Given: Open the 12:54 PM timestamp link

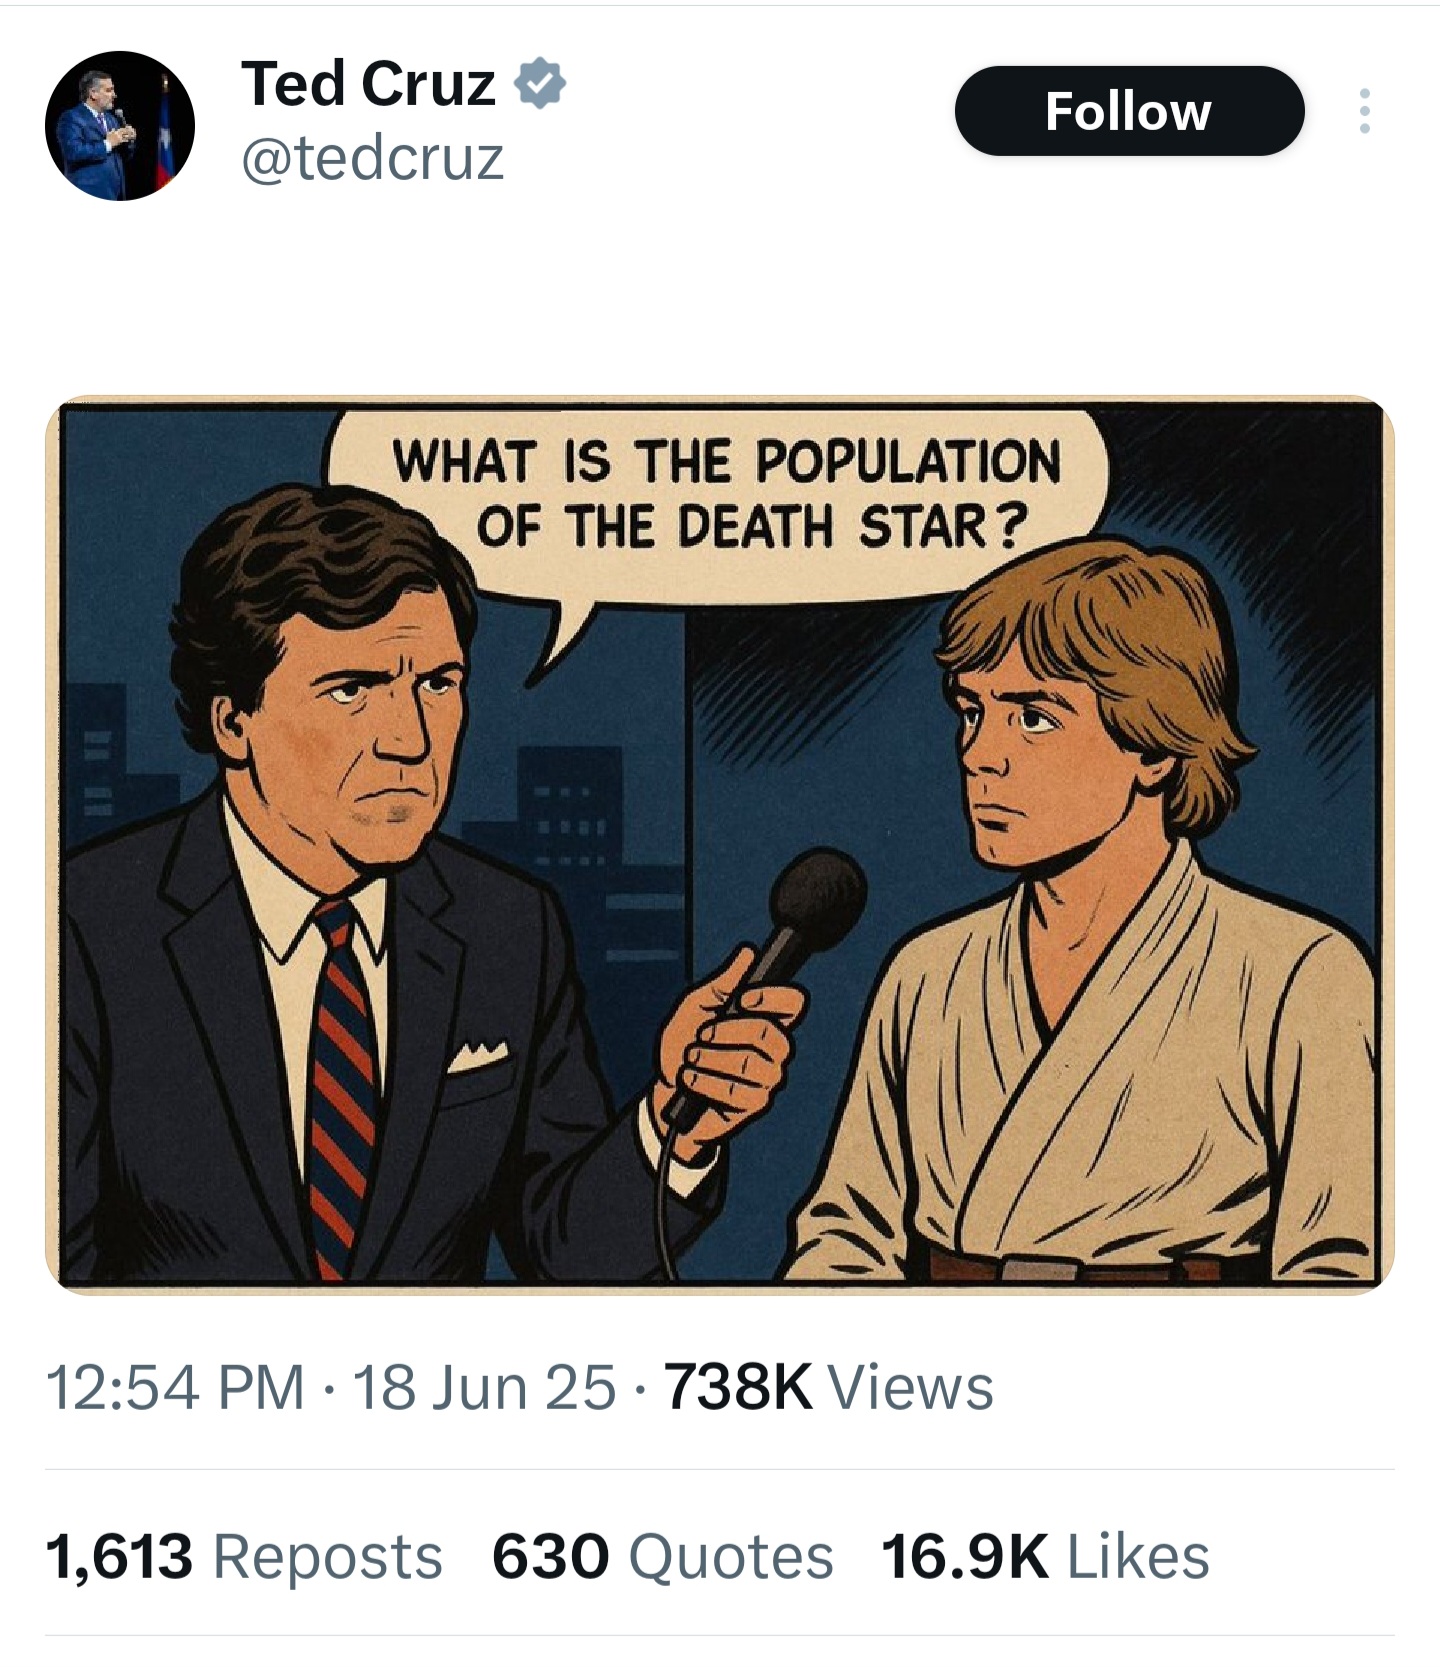Looking at the screenshot, I should tap(175, 1387).
